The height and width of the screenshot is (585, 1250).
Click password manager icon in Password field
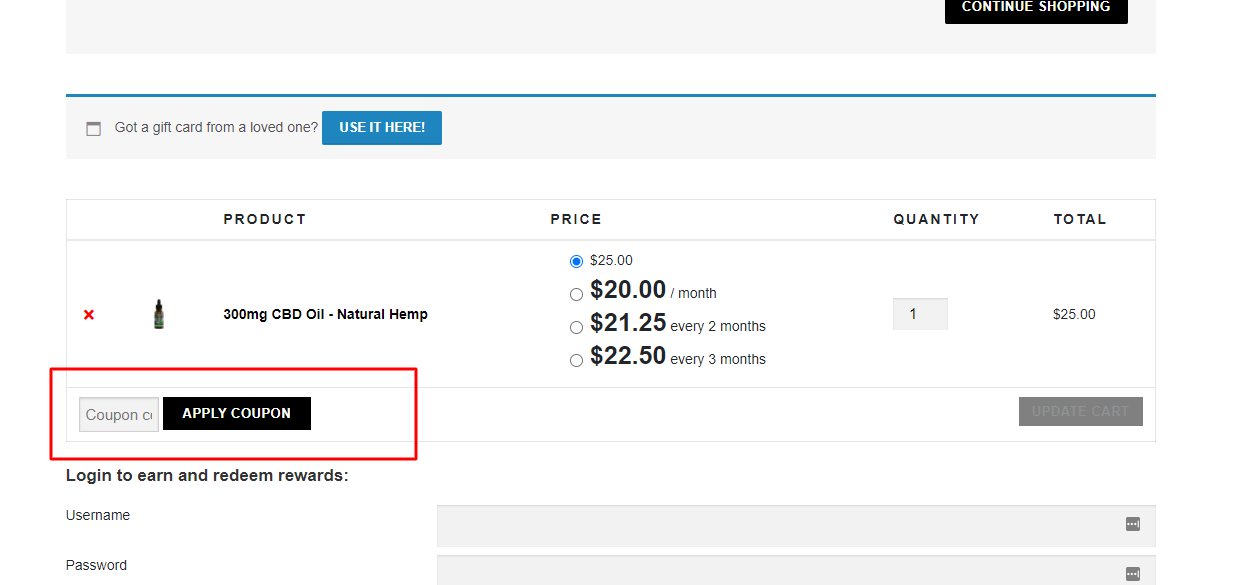1133,574
